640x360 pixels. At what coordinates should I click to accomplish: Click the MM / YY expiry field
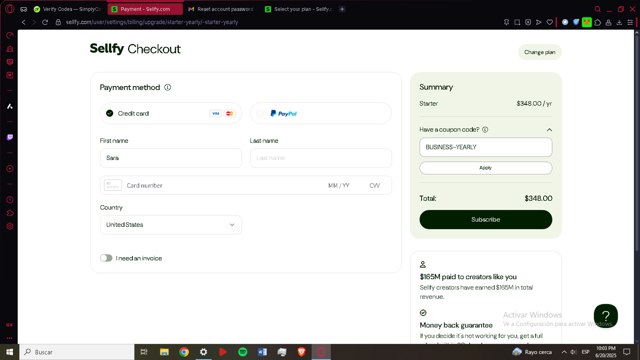(x=338, y=185)
